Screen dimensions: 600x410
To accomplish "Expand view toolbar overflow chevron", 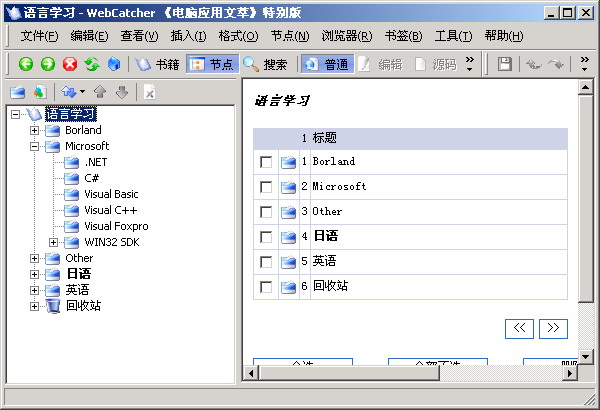I will point(470,64).
